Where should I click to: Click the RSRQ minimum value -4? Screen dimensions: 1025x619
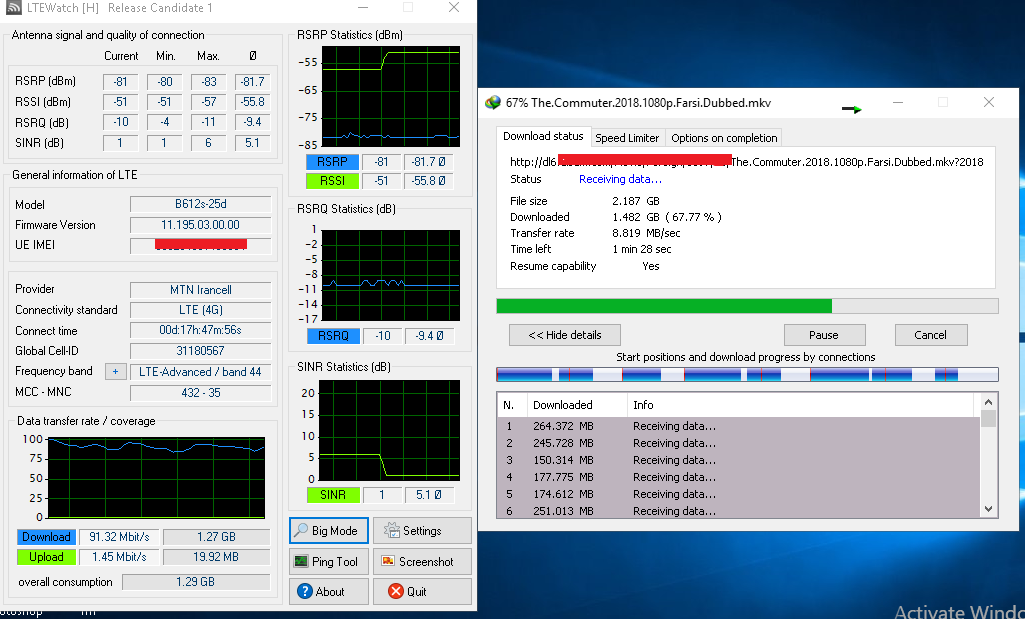[x=165, y=122]
